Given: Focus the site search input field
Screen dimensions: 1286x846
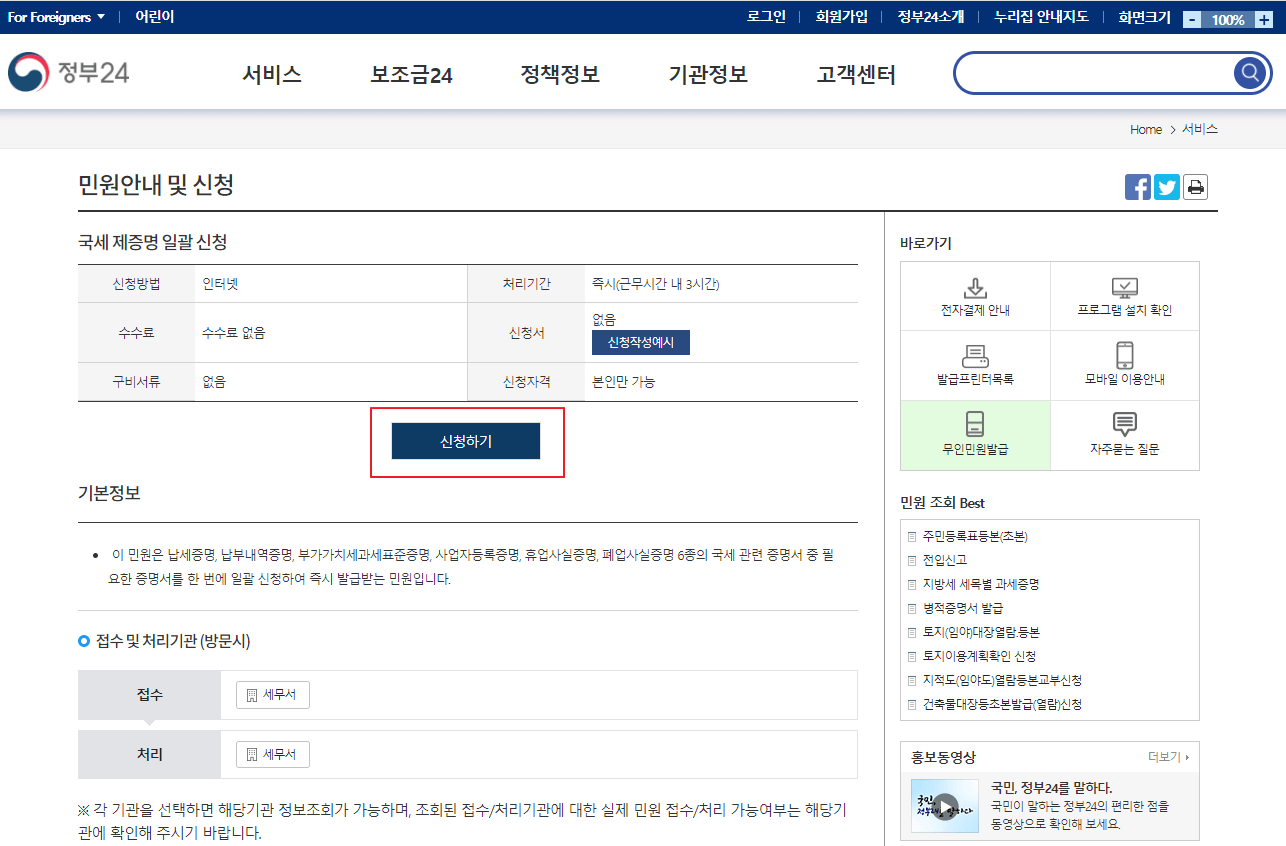Looking at the screenshot, I should point(1095,73).
